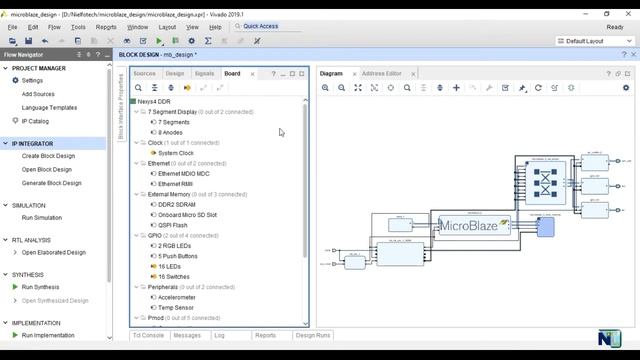This screenshot has height=360, width=640.
Task: Collapse the Clock group in Board tree
Action: click(137, 143)
